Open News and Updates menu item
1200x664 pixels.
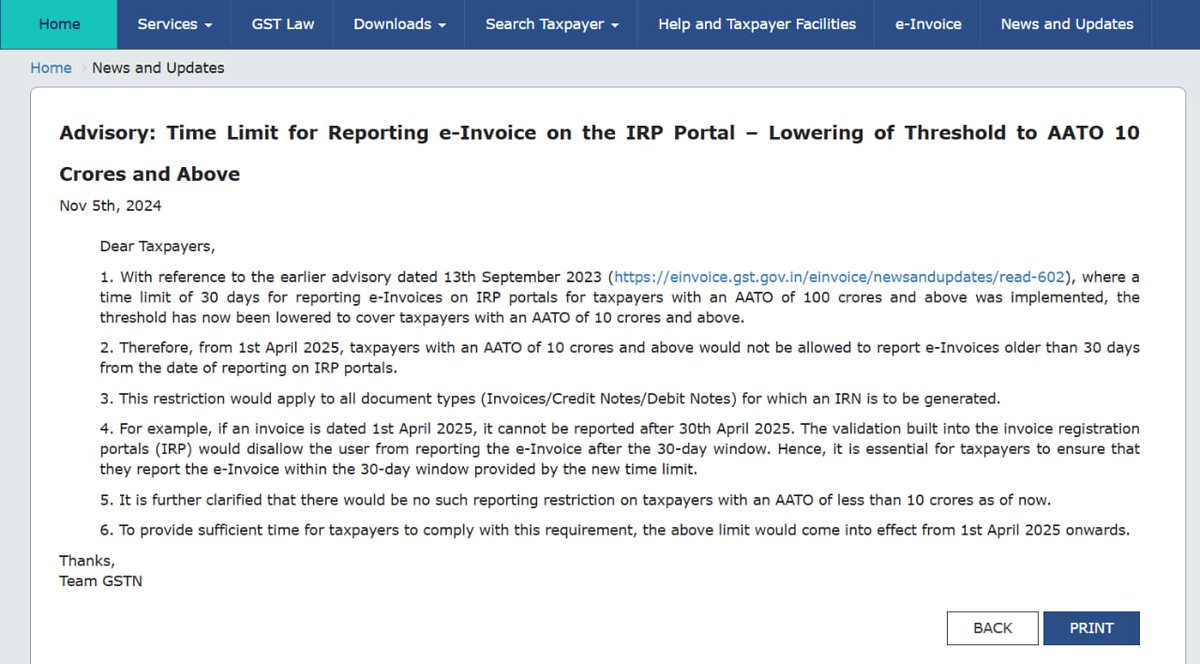pyautogui.click(x=1067, y=24)
